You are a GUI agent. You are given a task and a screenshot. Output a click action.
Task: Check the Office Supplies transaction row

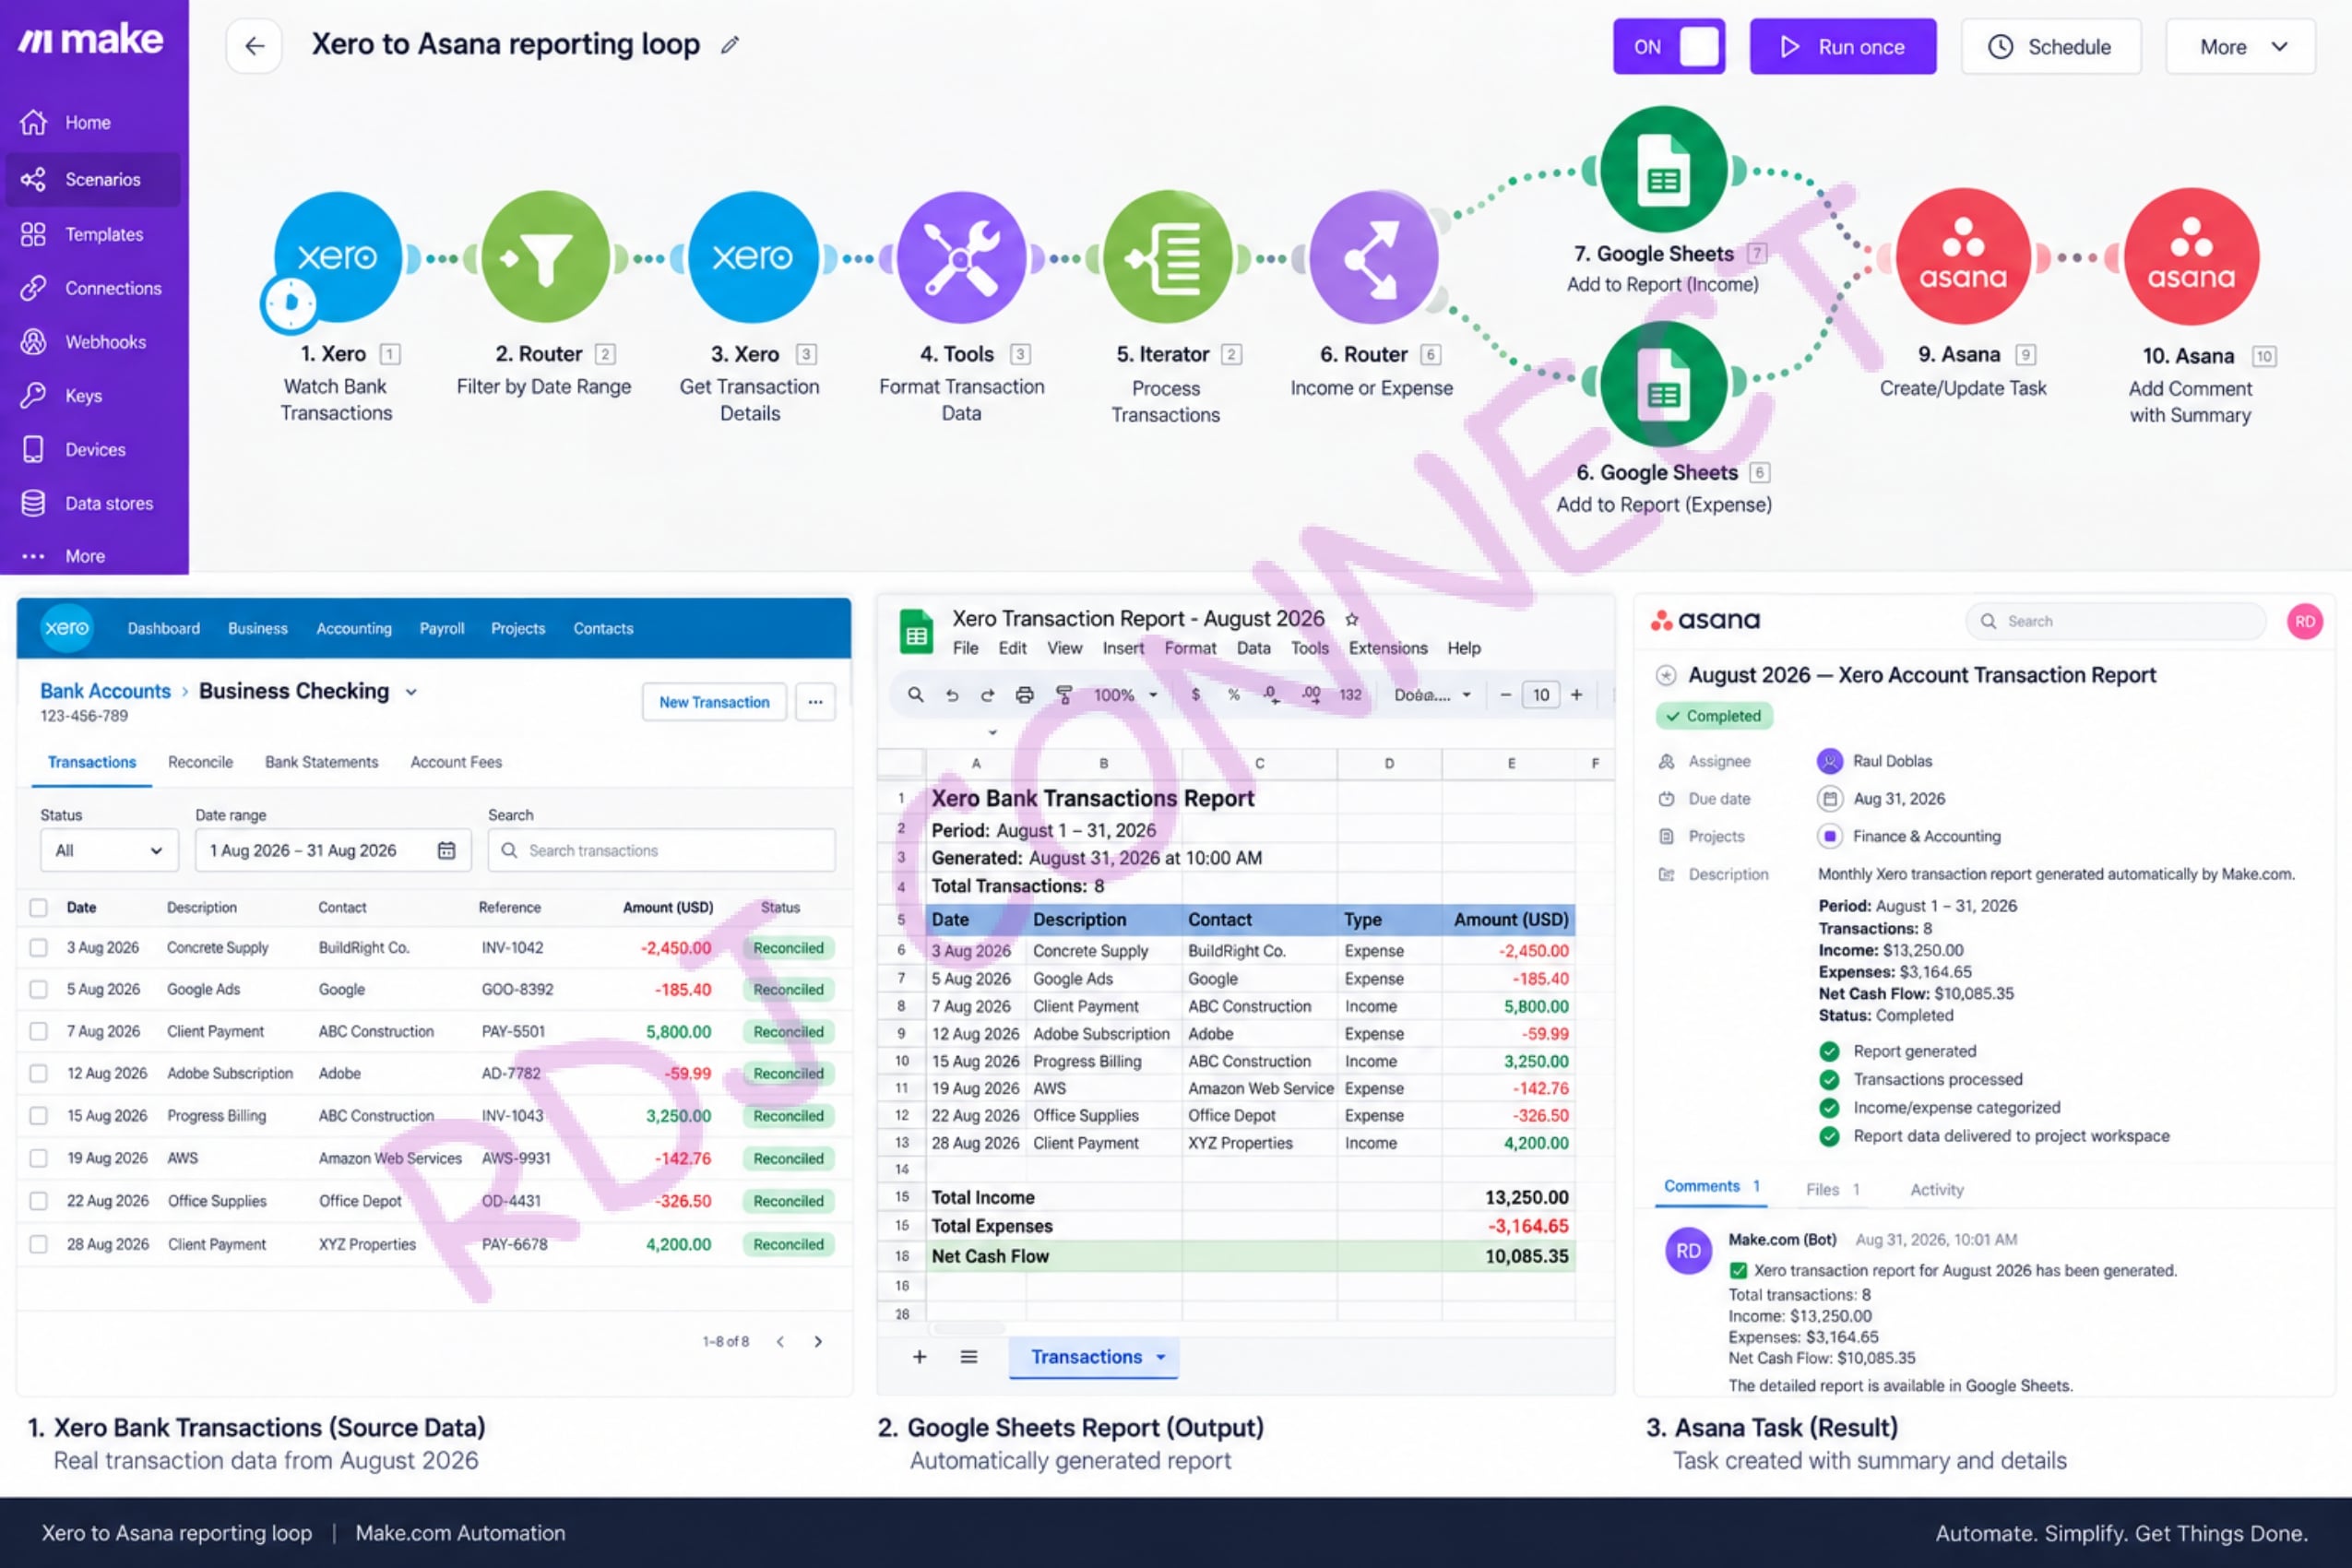tap(38, 1202)
